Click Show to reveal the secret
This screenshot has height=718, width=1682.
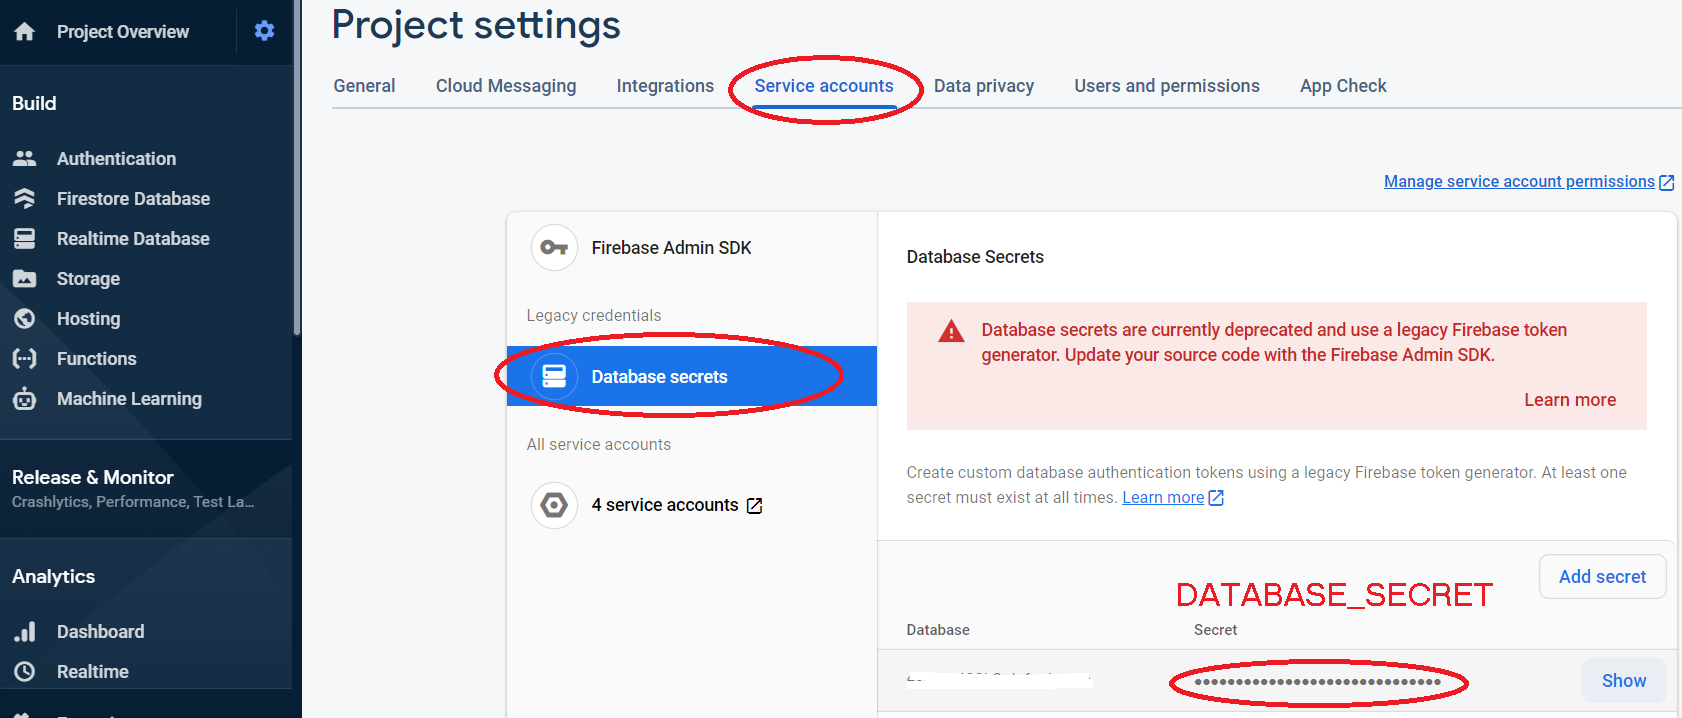tap(1624, 681)
